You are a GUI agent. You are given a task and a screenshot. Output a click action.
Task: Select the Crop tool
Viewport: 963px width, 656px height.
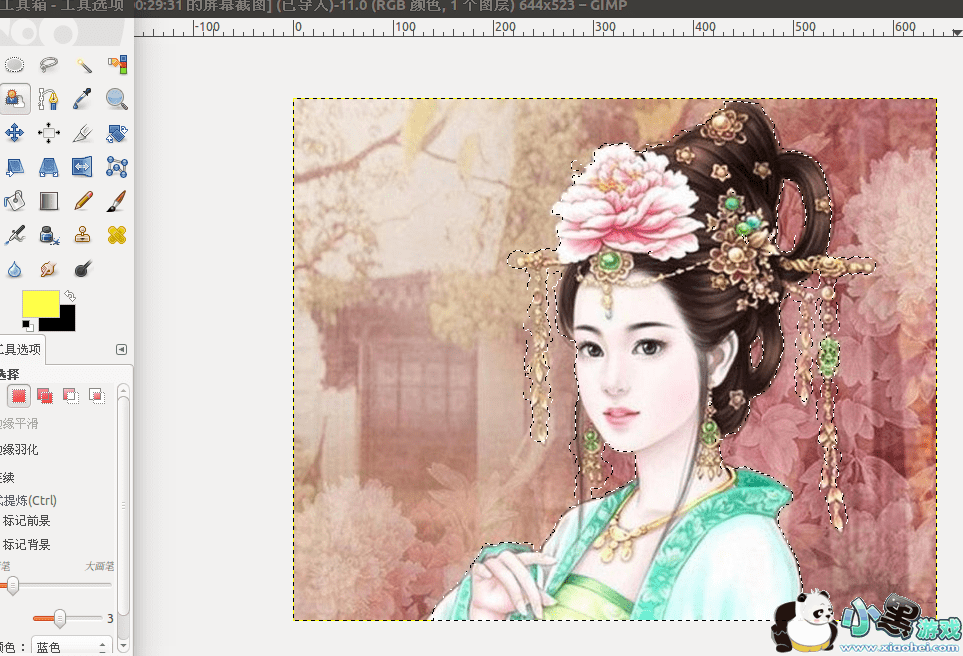point(83,133)
